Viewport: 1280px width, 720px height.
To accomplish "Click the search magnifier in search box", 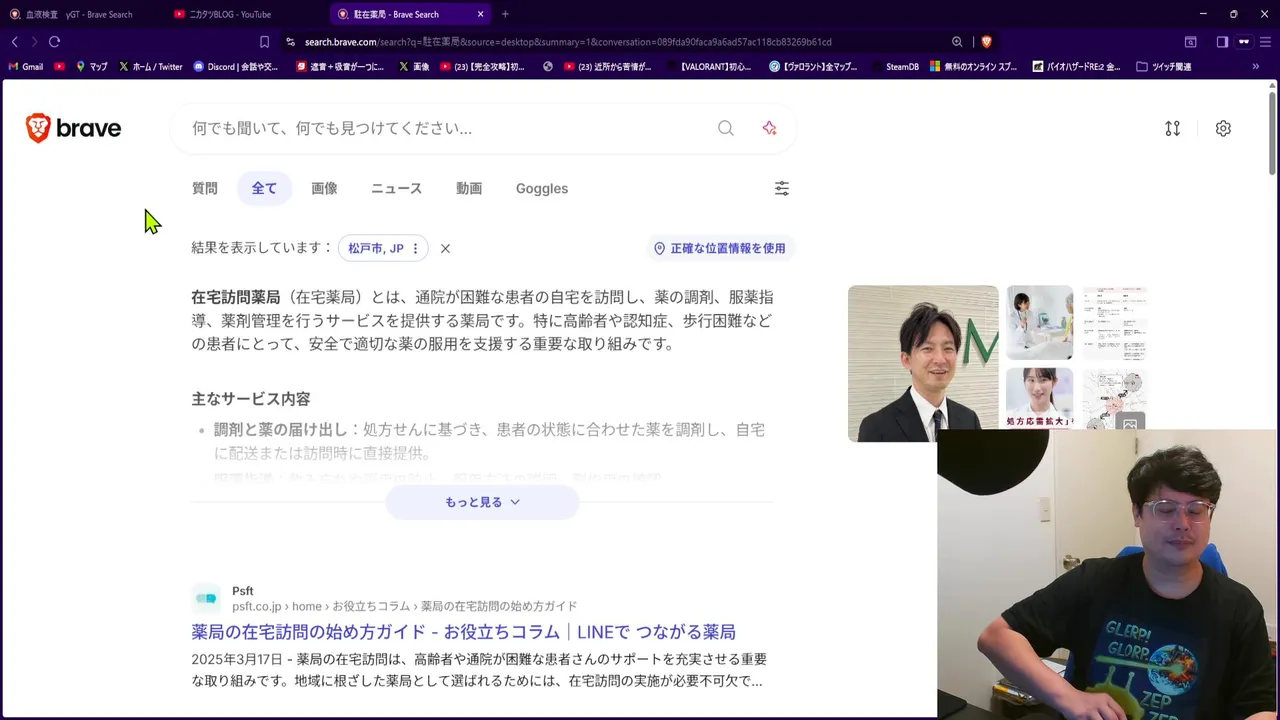I will (726, 128).
